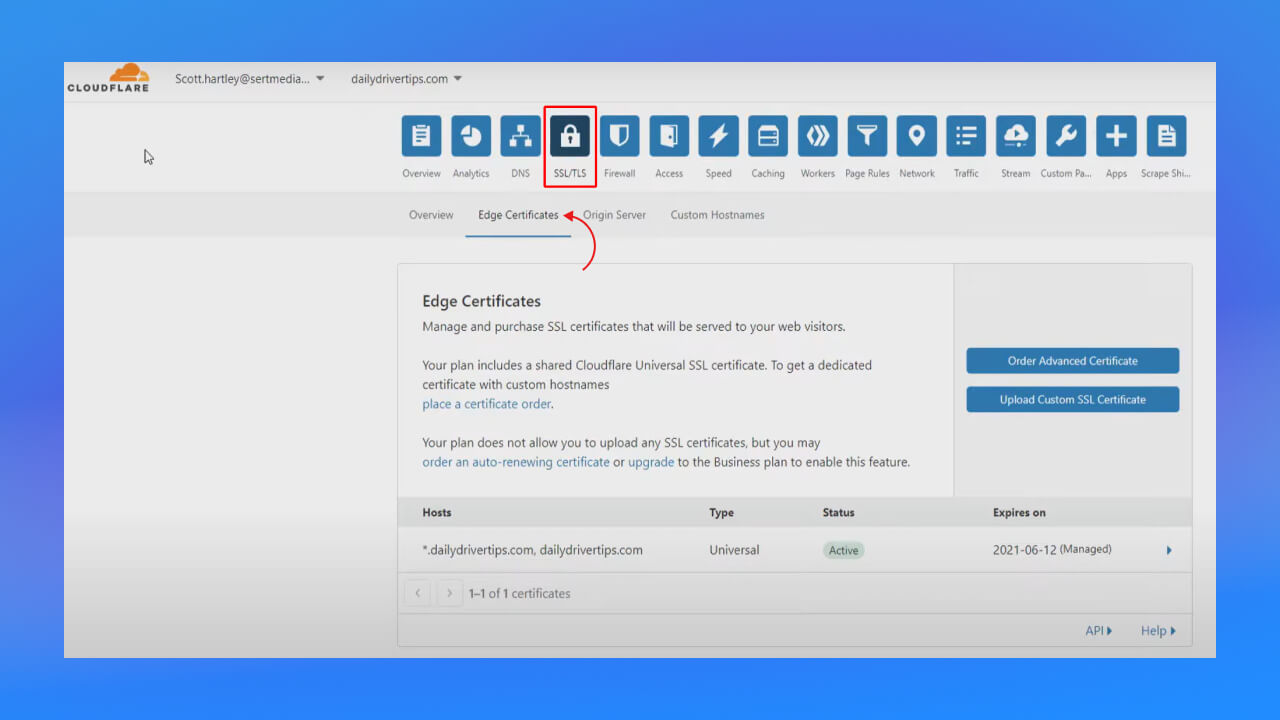Open the Apps plus icon
Viewport: 1280px width, 720px height.
click(1116, 136)
